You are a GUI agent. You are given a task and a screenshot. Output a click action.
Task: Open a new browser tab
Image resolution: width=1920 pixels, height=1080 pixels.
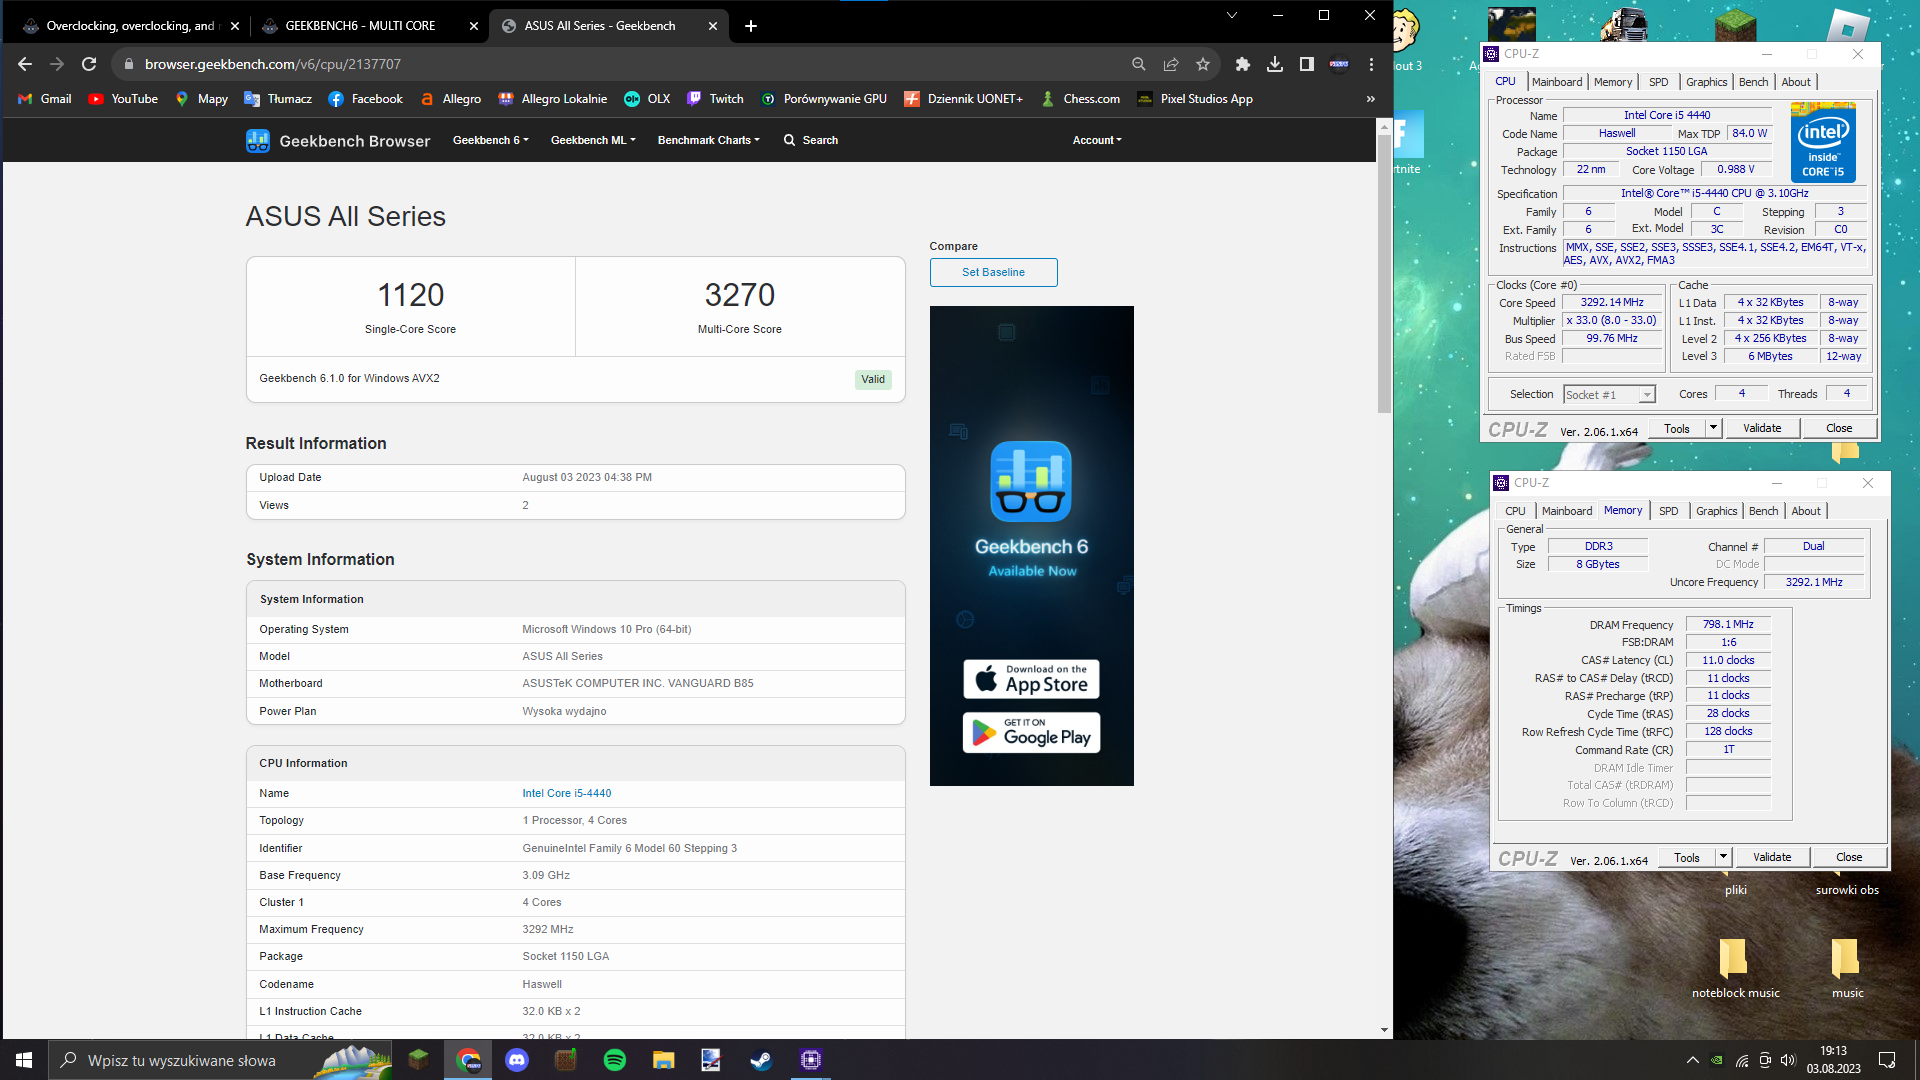pos(751,26)
